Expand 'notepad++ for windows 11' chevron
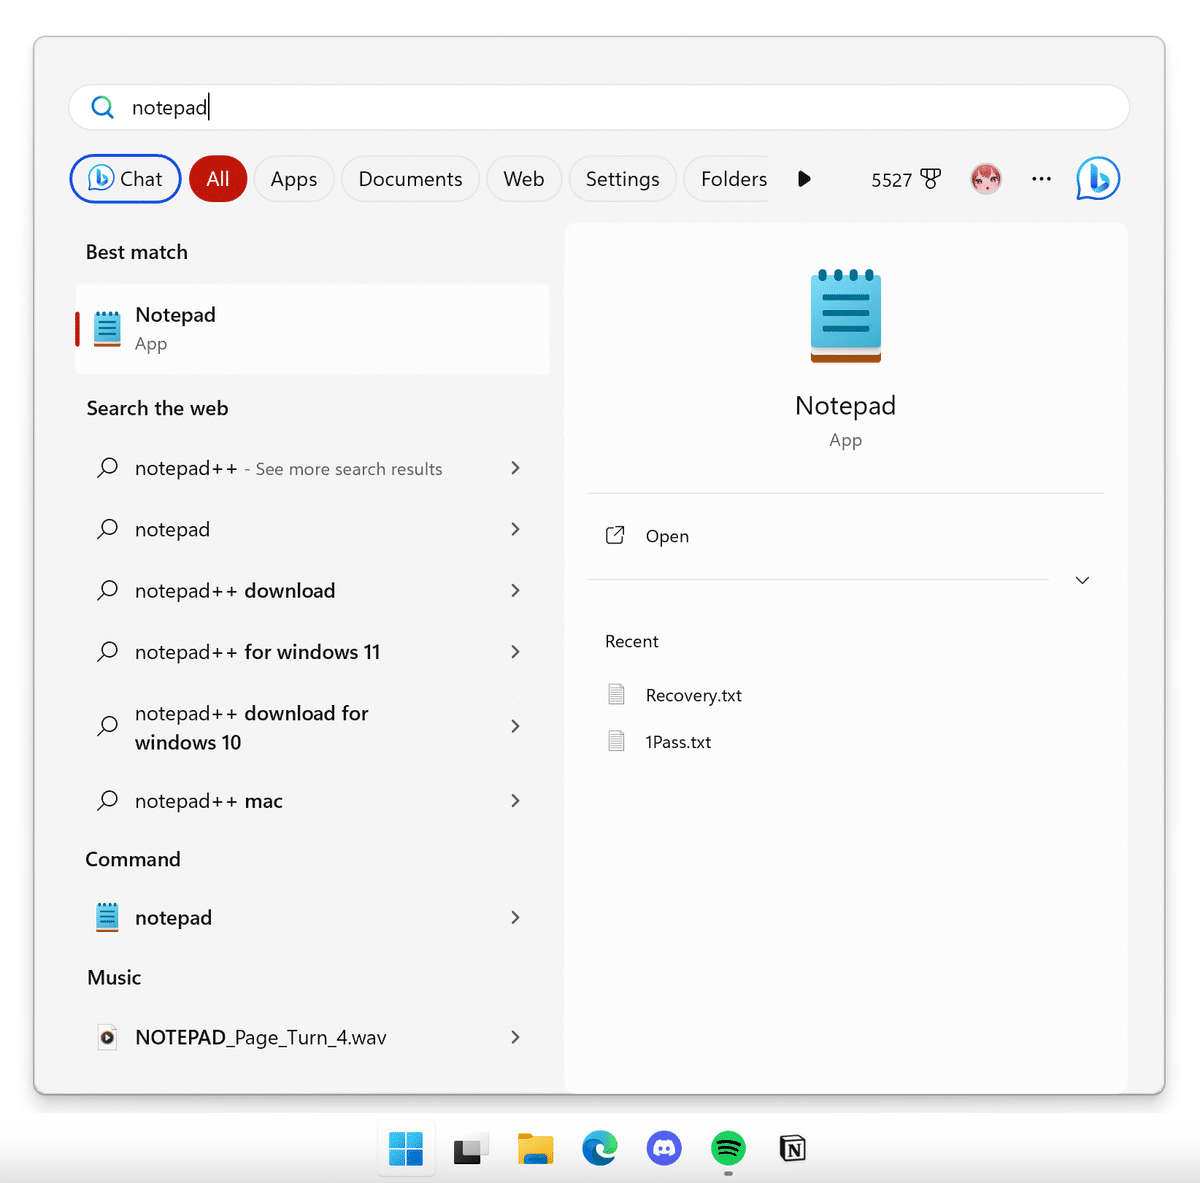 [x=515, y=651]
